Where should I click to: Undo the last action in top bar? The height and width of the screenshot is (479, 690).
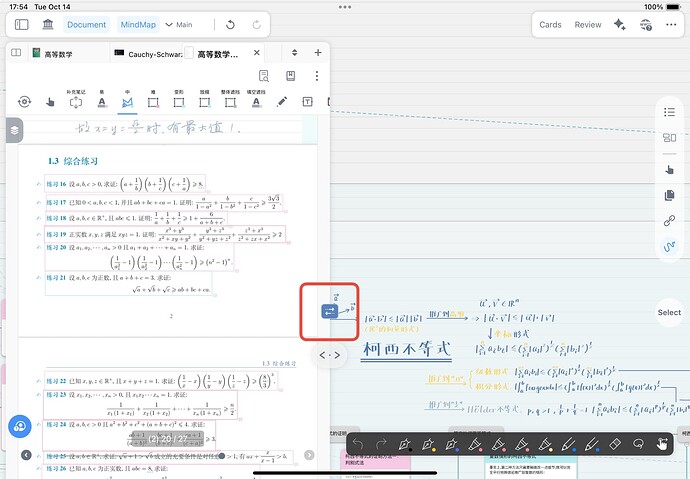[232, 24]
